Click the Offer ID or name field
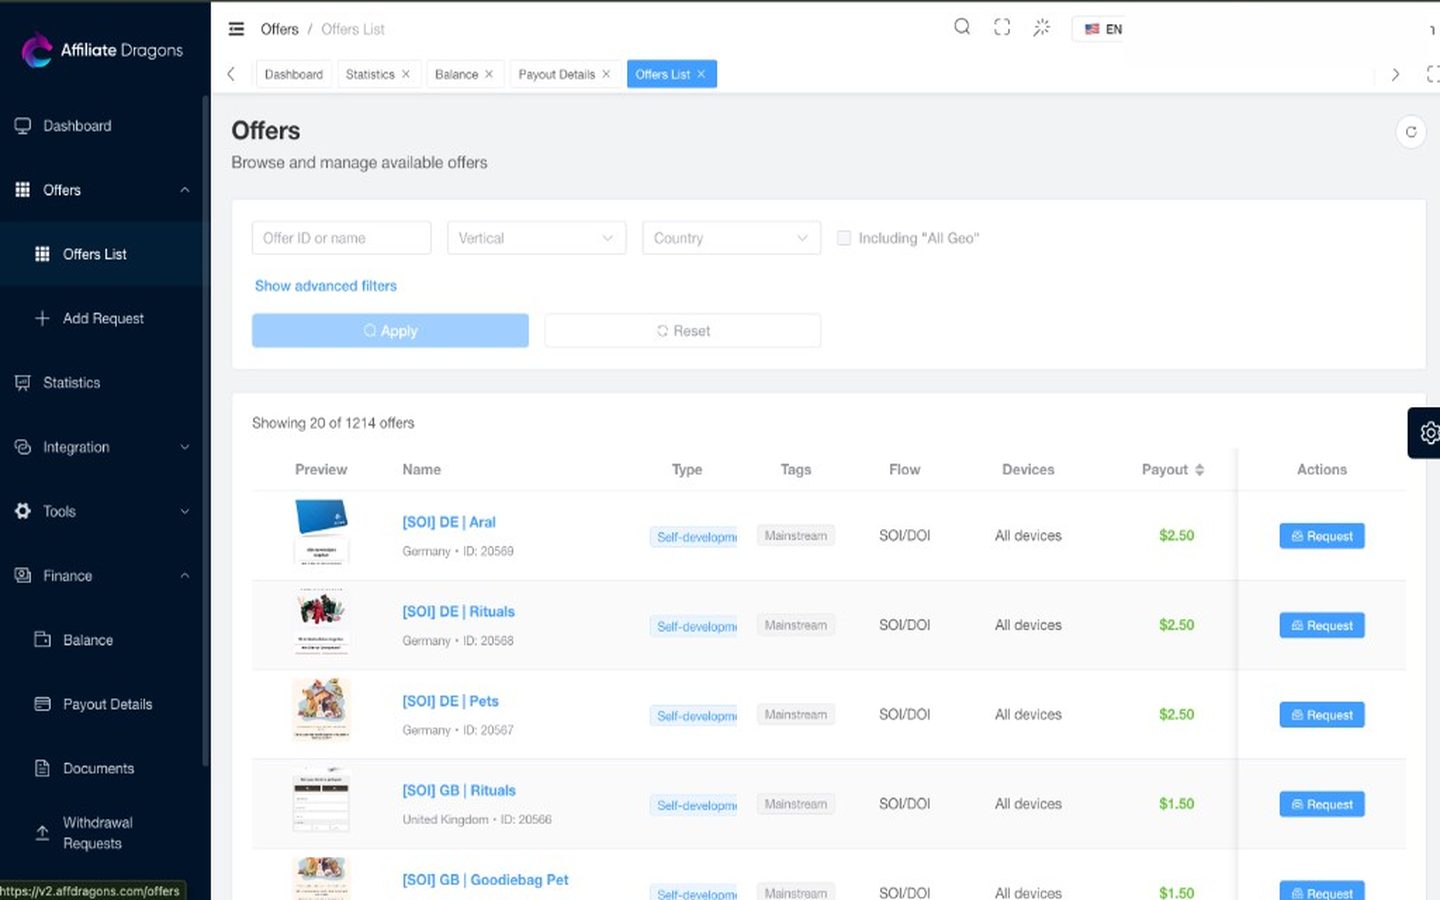1440x900 pixels. point(341,238)
